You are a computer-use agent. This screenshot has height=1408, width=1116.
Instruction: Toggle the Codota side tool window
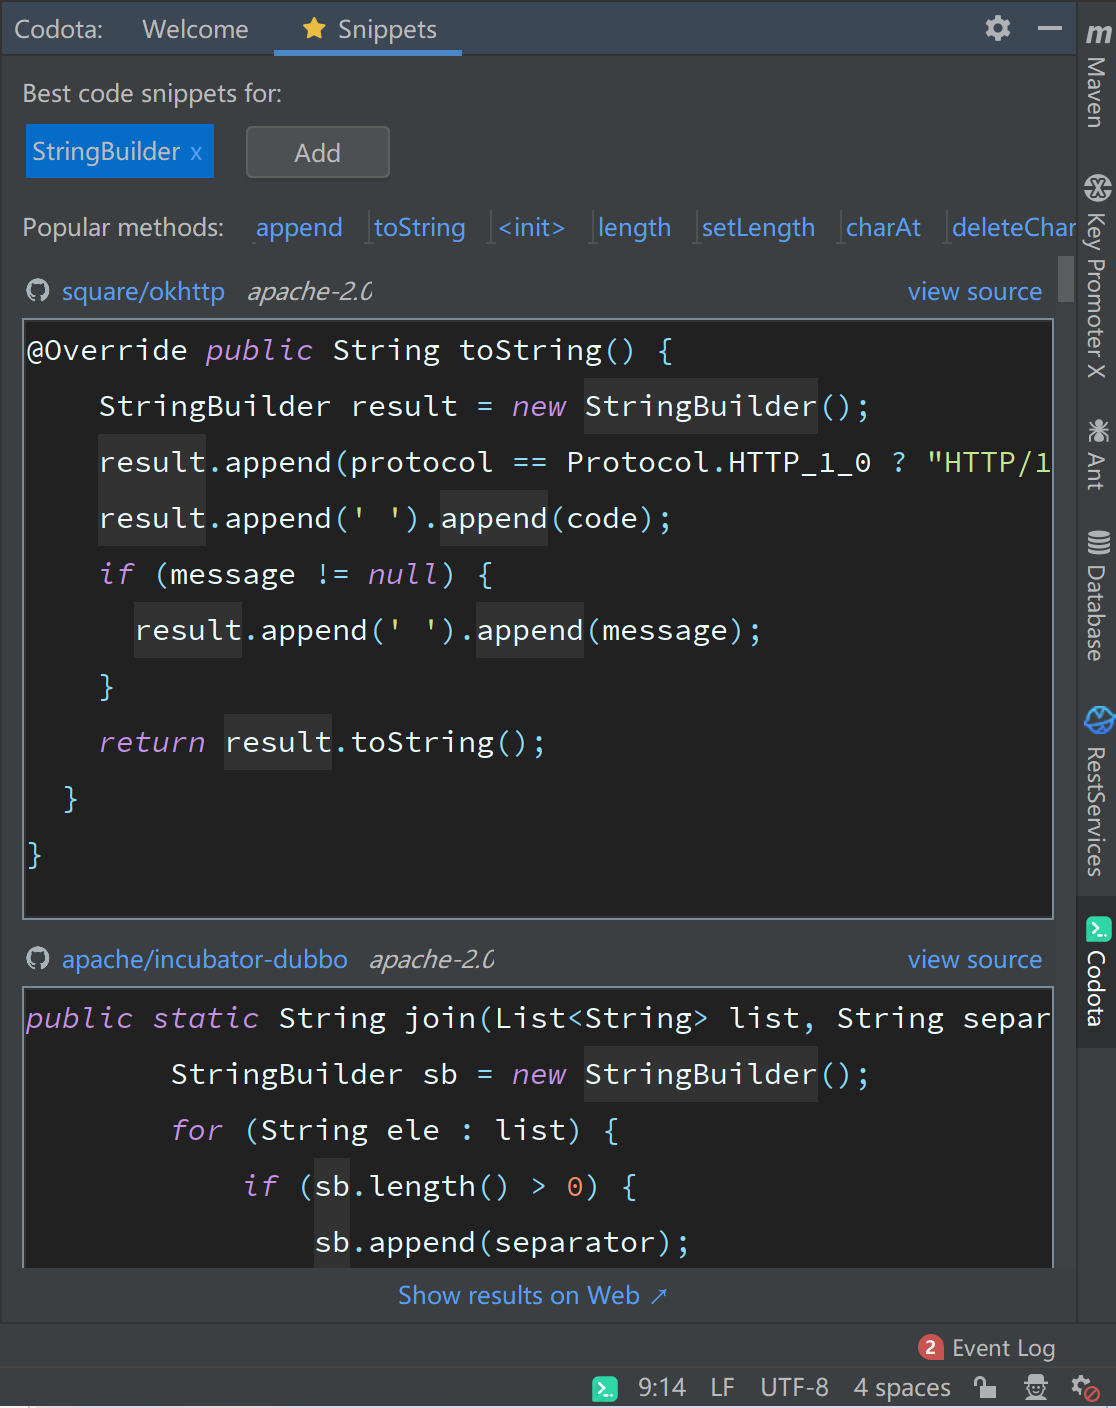tap(1097, 972)
